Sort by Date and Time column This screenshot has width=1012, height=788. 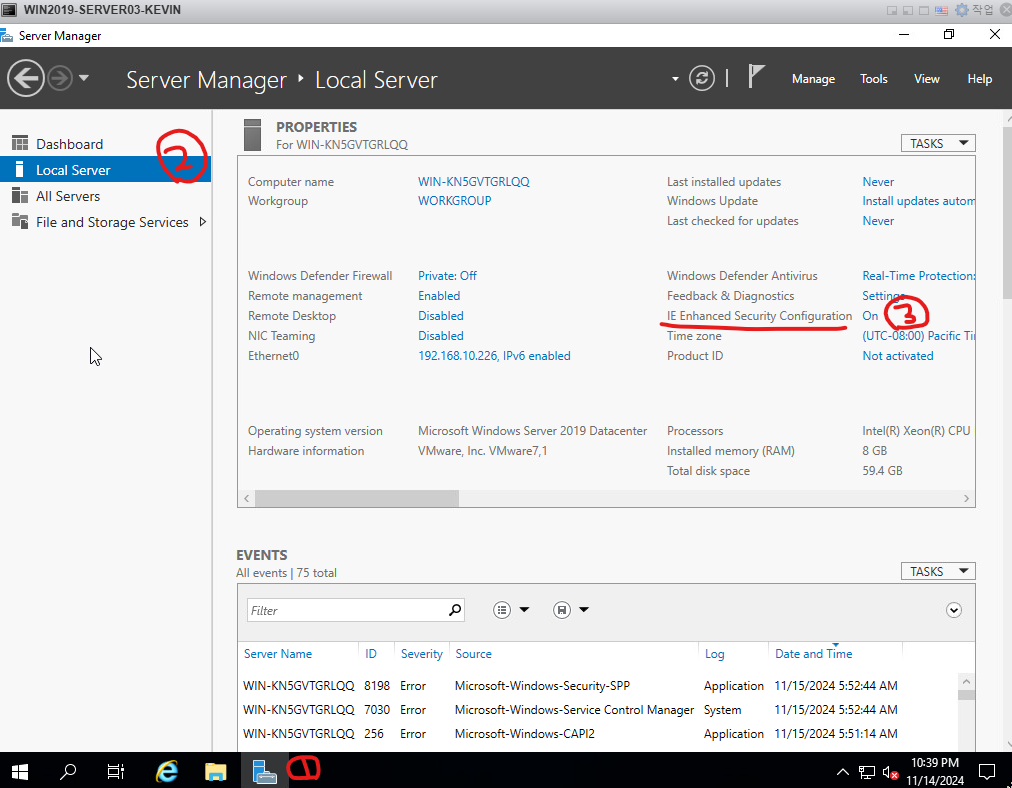pos(813,654)
